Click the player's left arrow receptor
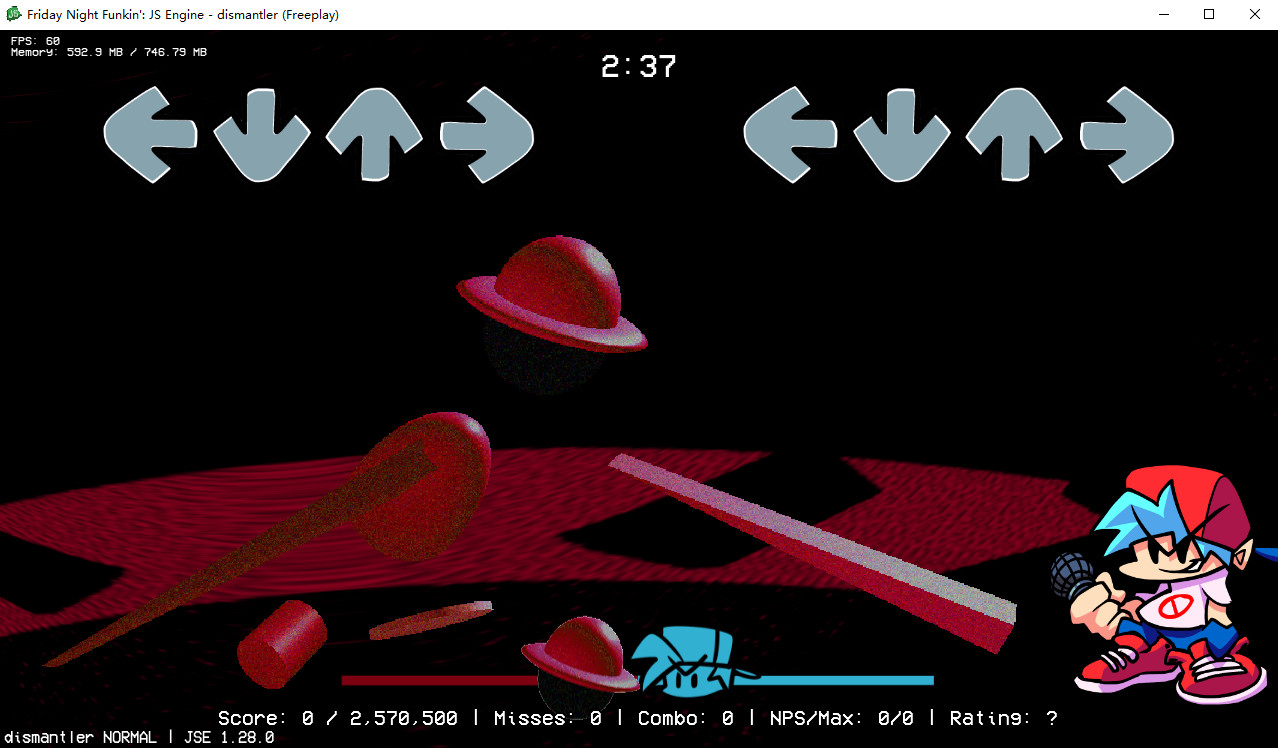Image resolution: width=1278 pixels, height=748 pixels. 791,134
